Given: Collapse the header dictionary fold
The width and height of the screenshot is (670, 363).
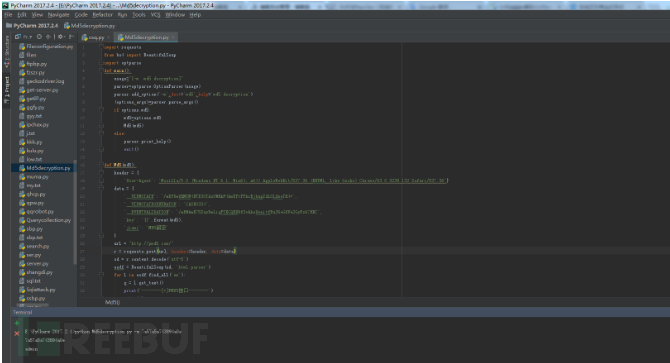Looking at the screenshot, I should tap(102, 173).
